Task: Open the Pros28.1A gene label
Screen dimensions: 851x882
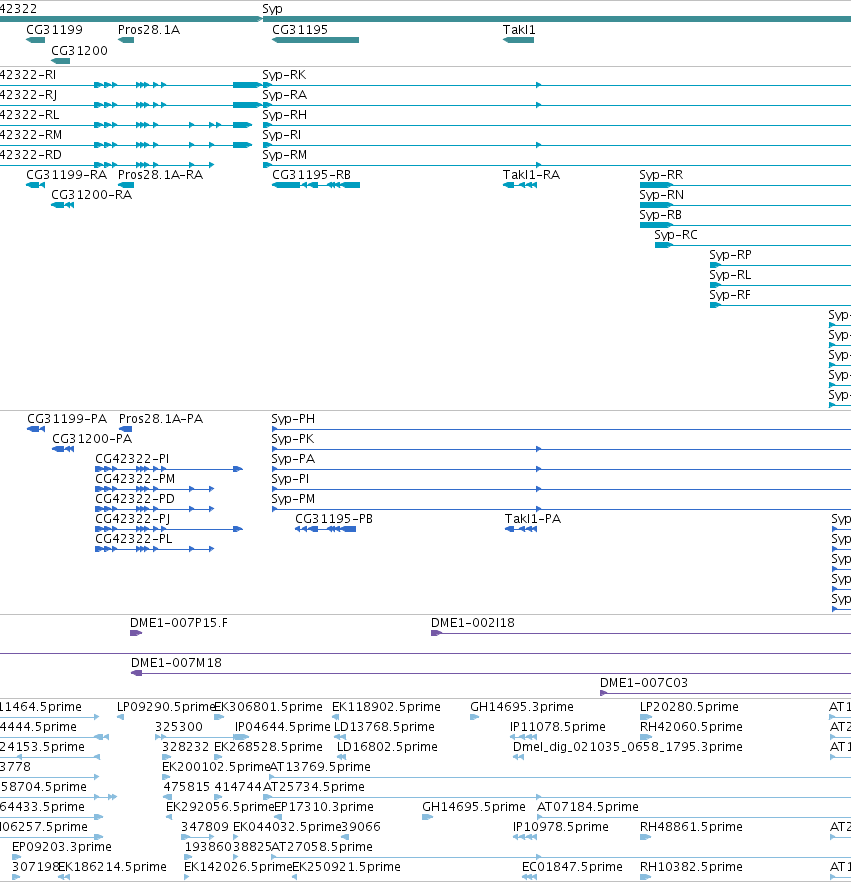Action: 149,30
